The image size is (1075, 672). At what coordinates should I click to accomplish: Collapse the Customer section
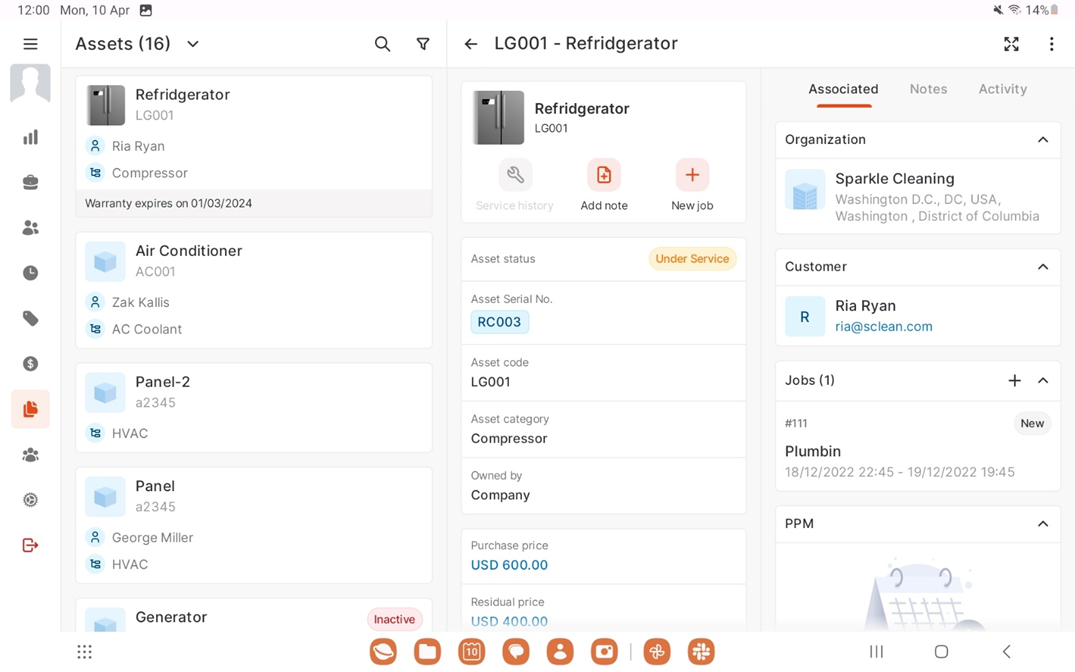[1042, 267]
